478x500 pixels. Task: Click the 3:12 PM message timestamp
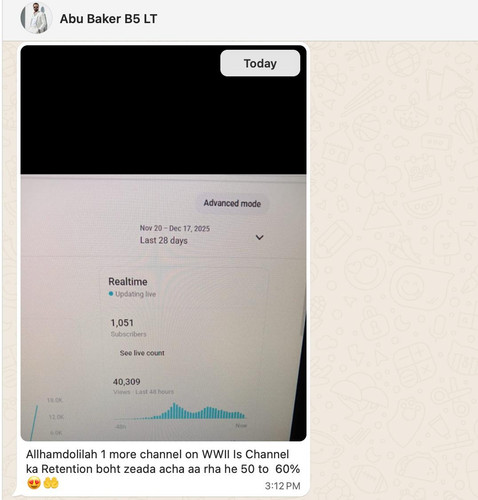pyautogui.click(x=283, y=486)
